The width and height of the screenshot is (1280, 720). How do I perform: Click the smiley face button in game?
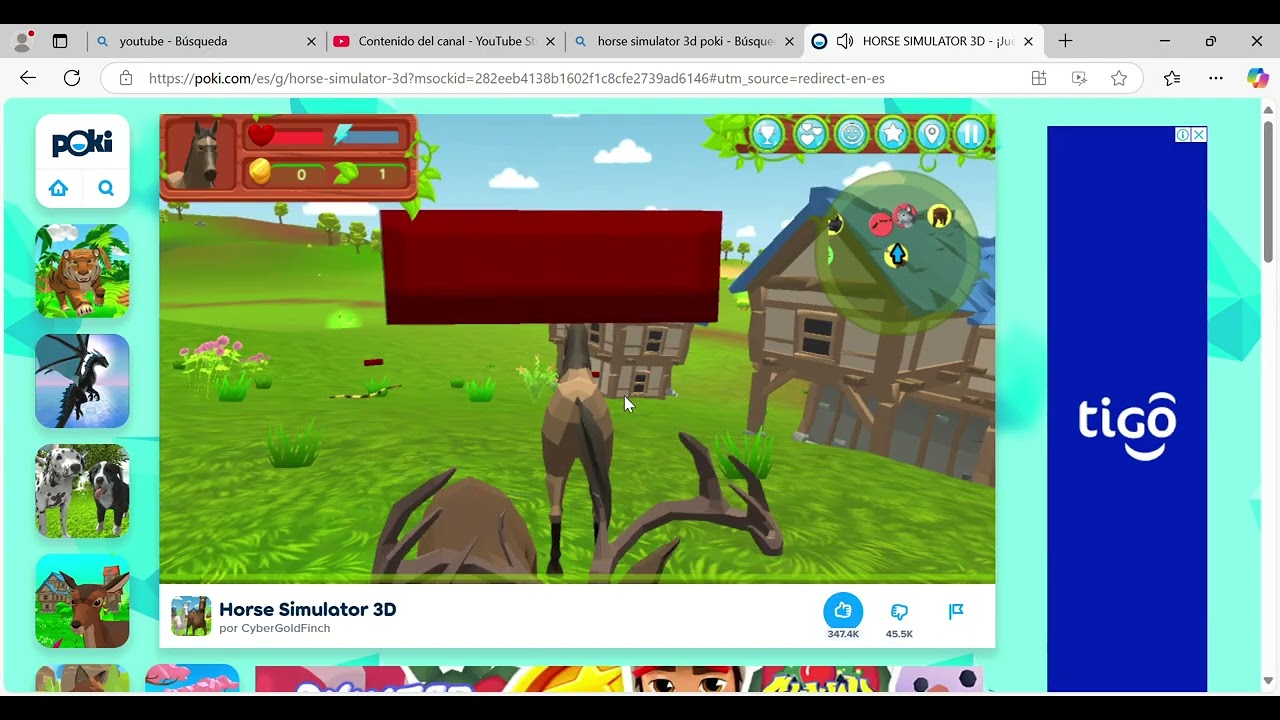coord(851,134)
